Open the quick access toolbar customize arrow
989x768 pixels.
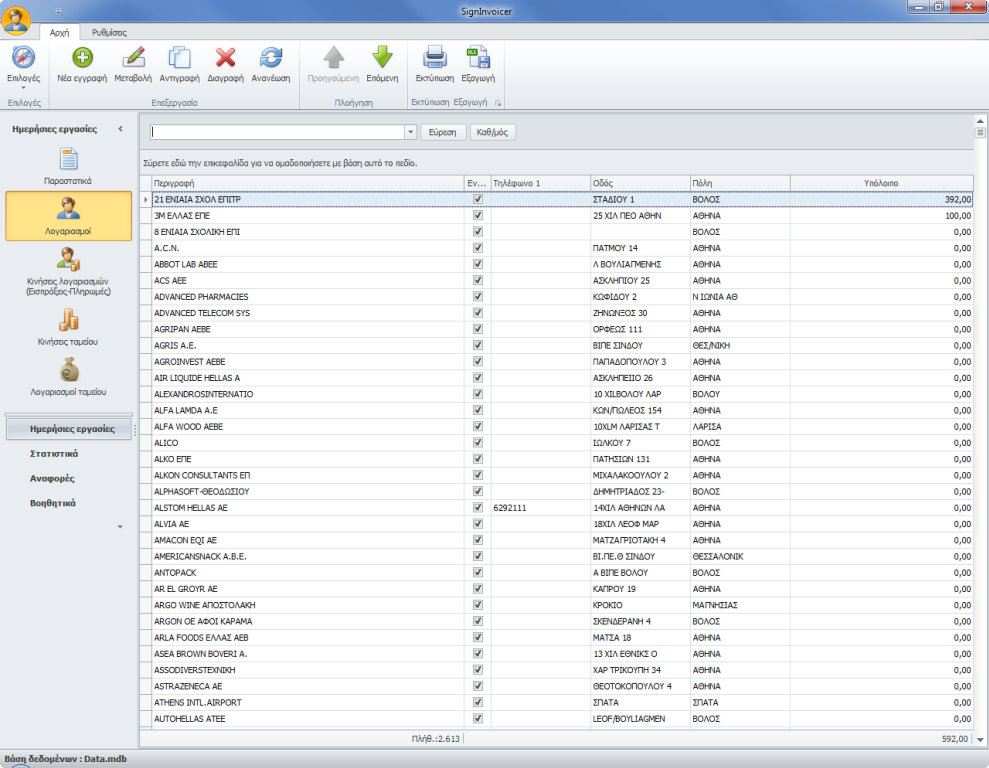click(x=58, y=11)
